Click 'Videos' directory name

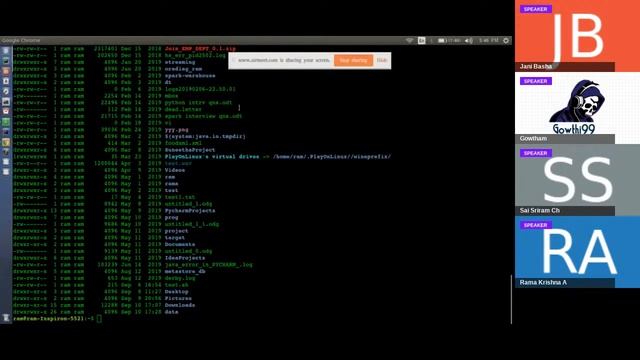(x=175, y=170)
